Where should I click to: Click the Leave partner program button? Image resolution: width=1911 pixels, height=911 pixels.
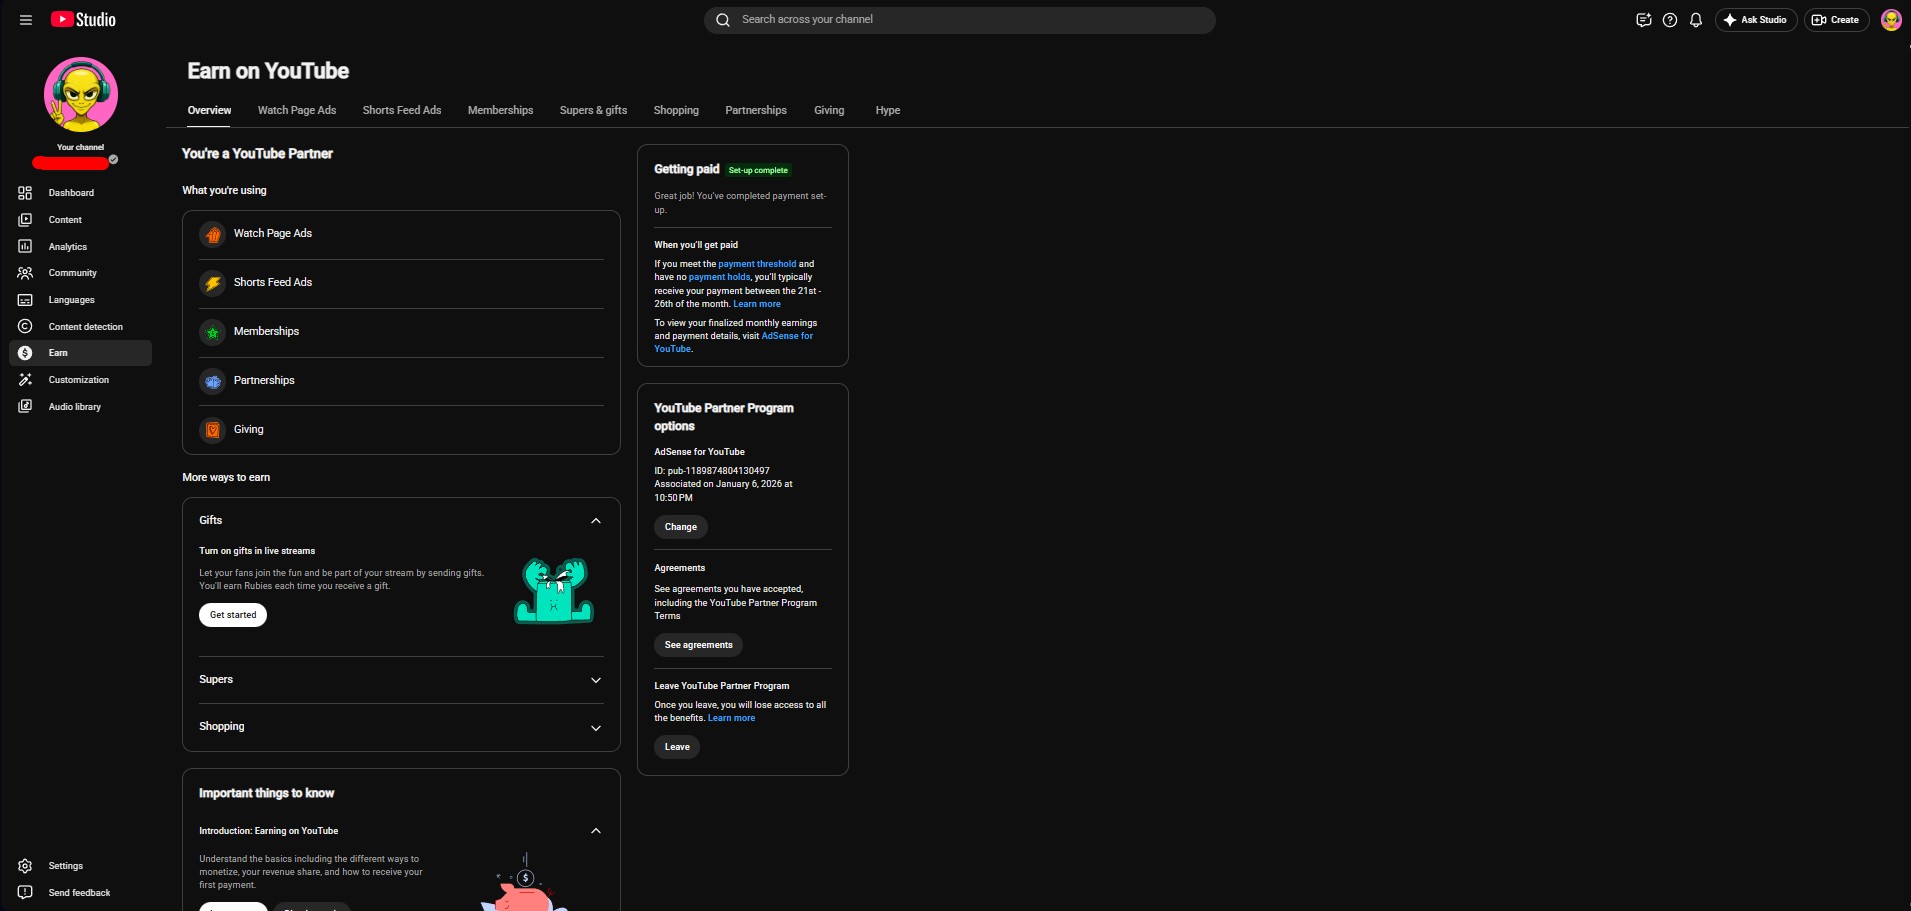pyautogui.click(x=677, y=747)
